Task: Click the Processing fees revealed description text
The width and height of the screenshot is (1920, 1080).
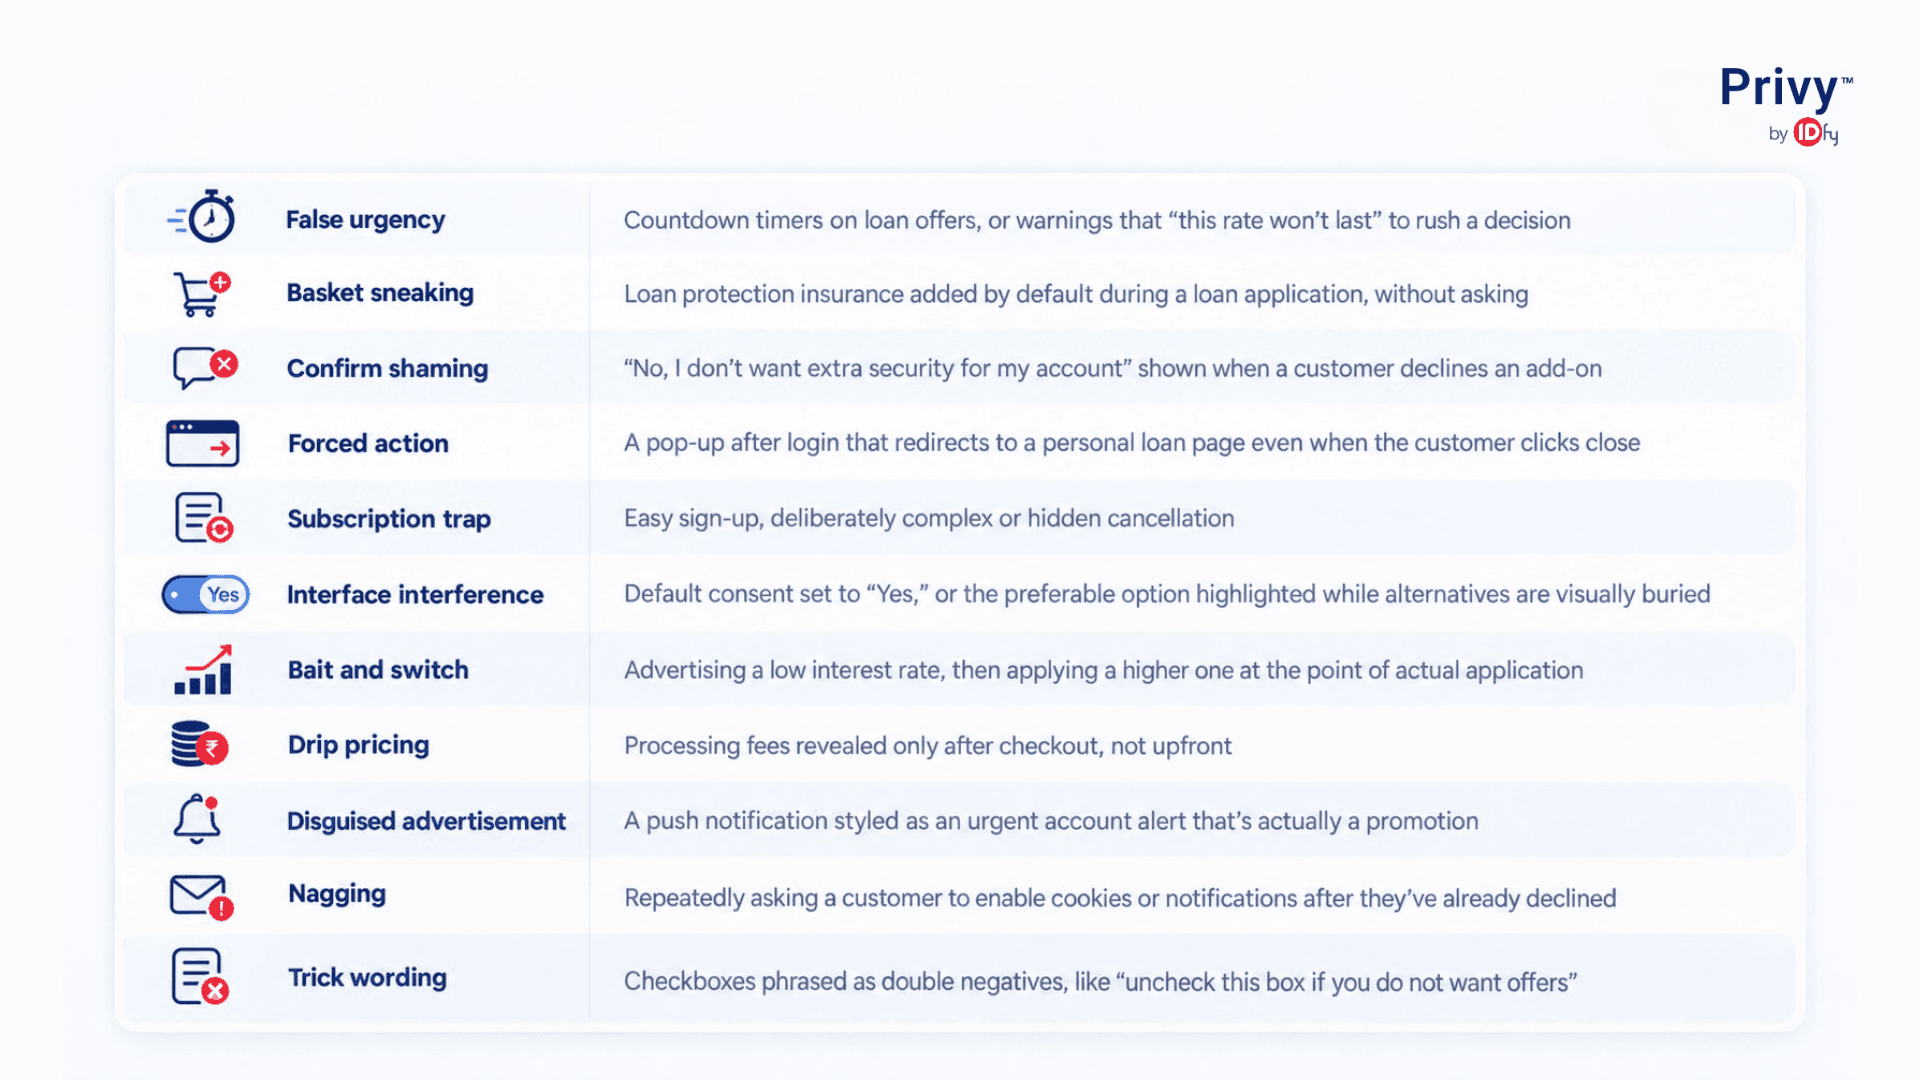Action: click(x=928, y=746)
